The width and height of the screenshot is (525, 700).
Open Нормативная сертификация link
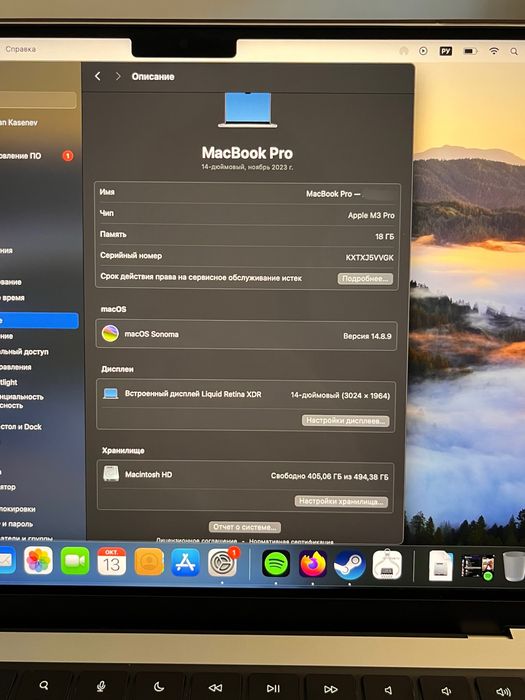tap(291, 541)
